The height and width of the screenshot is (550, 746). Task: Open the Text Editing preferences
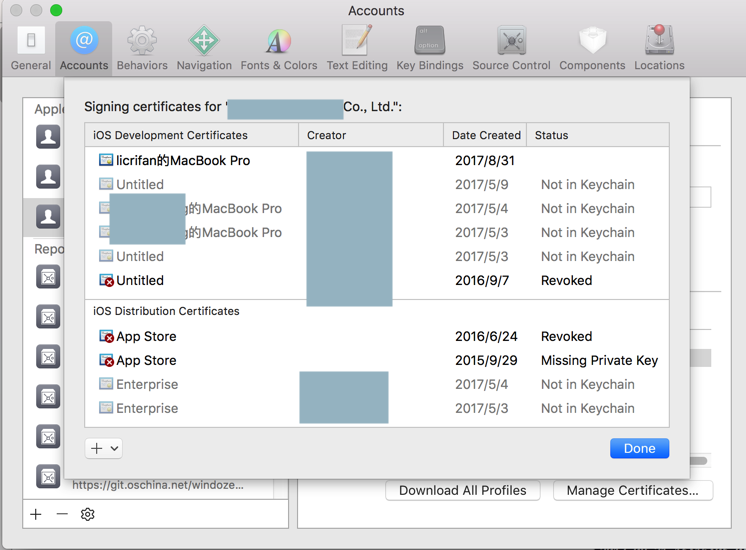coord(357,48)
